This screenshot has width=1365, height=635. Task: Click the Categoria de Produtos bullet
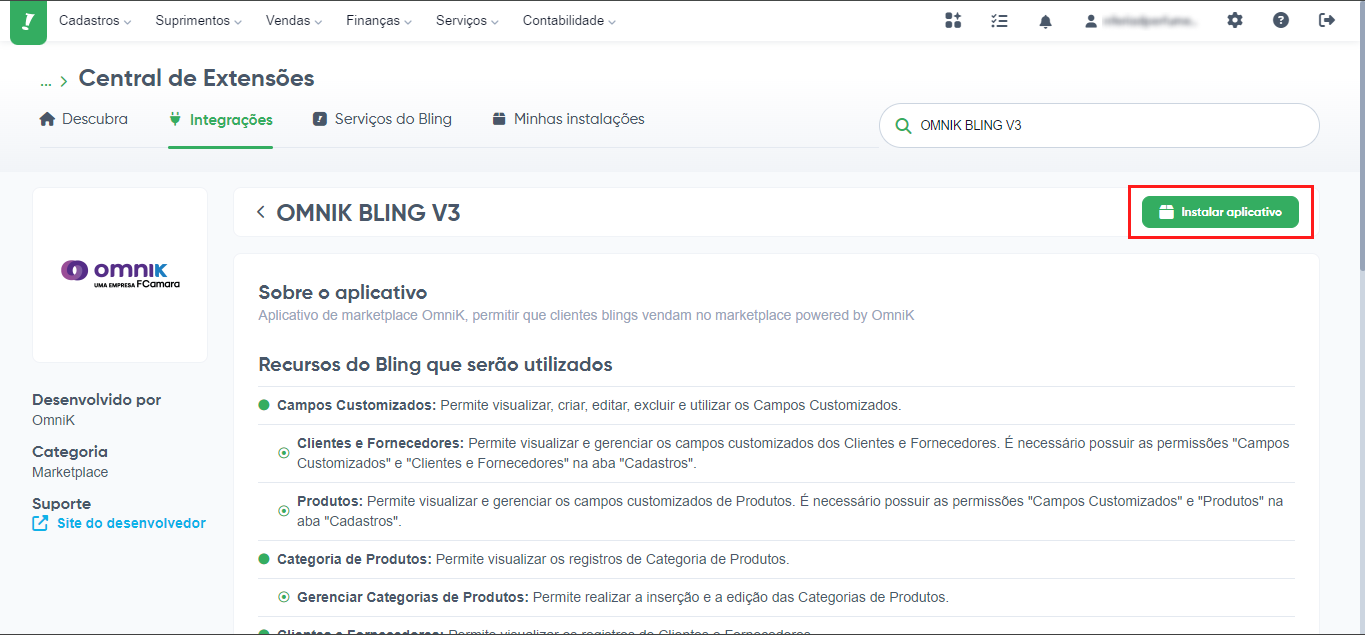coord(264,559)
